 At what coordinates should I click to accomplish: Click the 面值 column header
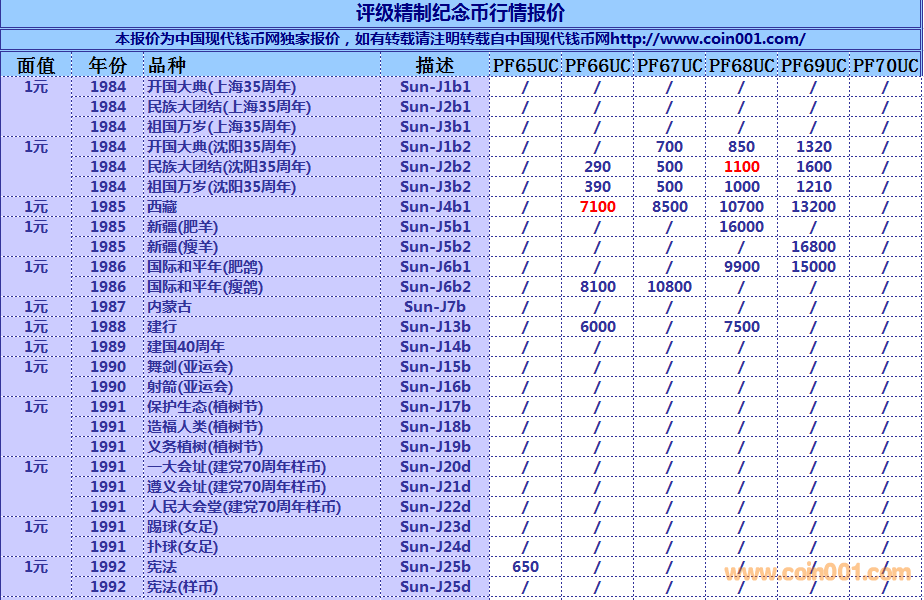click(x=36, y=66)
